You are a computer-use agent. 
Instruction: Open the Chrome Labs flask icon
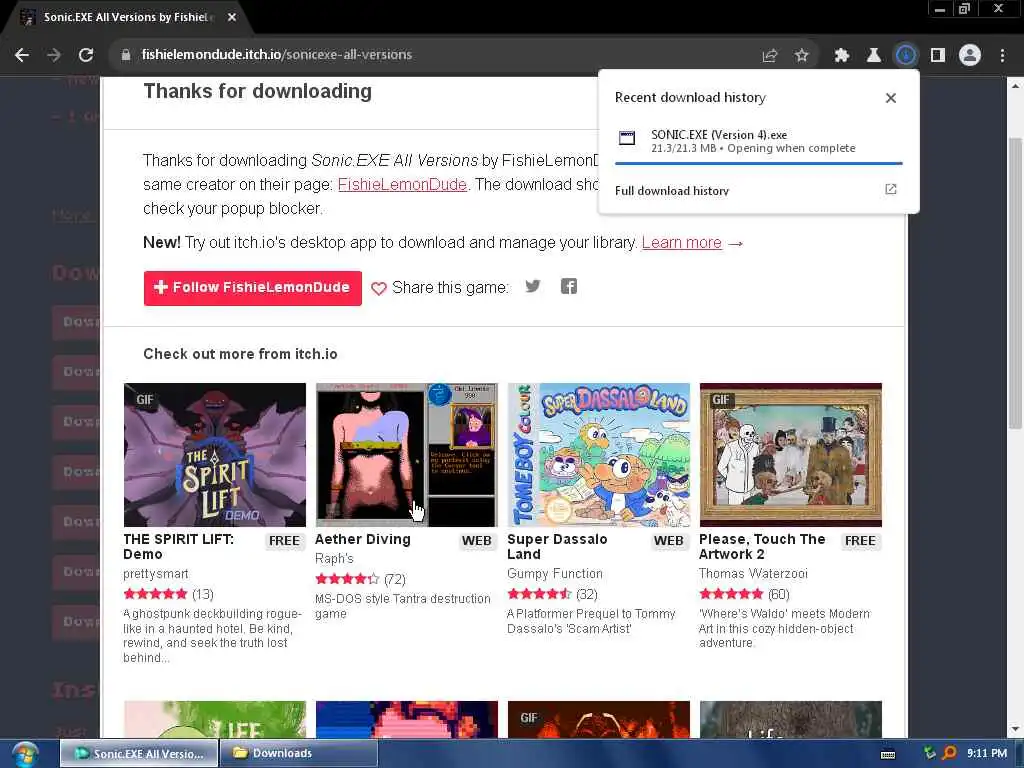point(874,56)
